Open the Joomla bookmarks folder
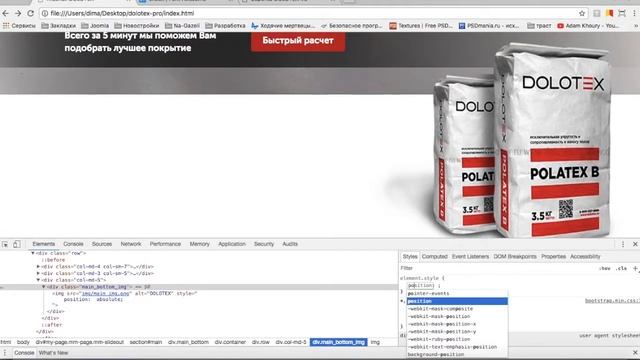This screenshot has width=640, height=360. 95,25
